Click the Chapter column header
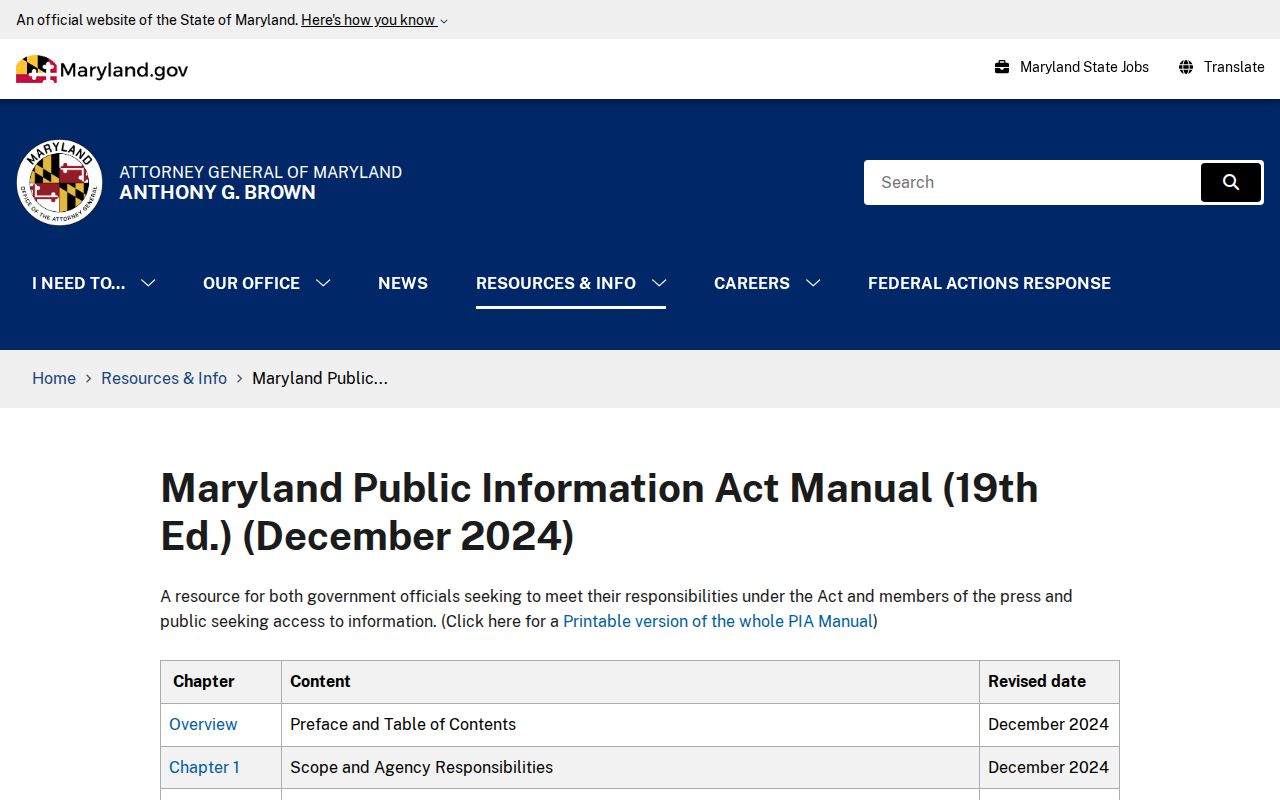Viewport: 1280px width, 800px height. coord(221,681)
